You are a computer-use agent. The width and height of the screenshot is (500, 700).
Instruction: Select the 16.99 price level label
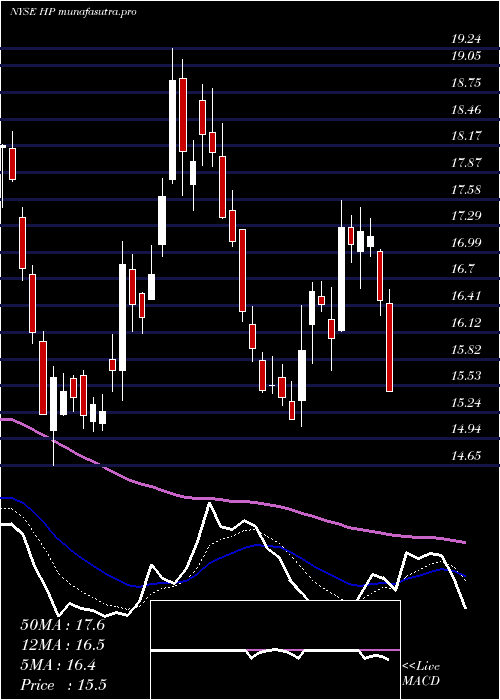466,243
